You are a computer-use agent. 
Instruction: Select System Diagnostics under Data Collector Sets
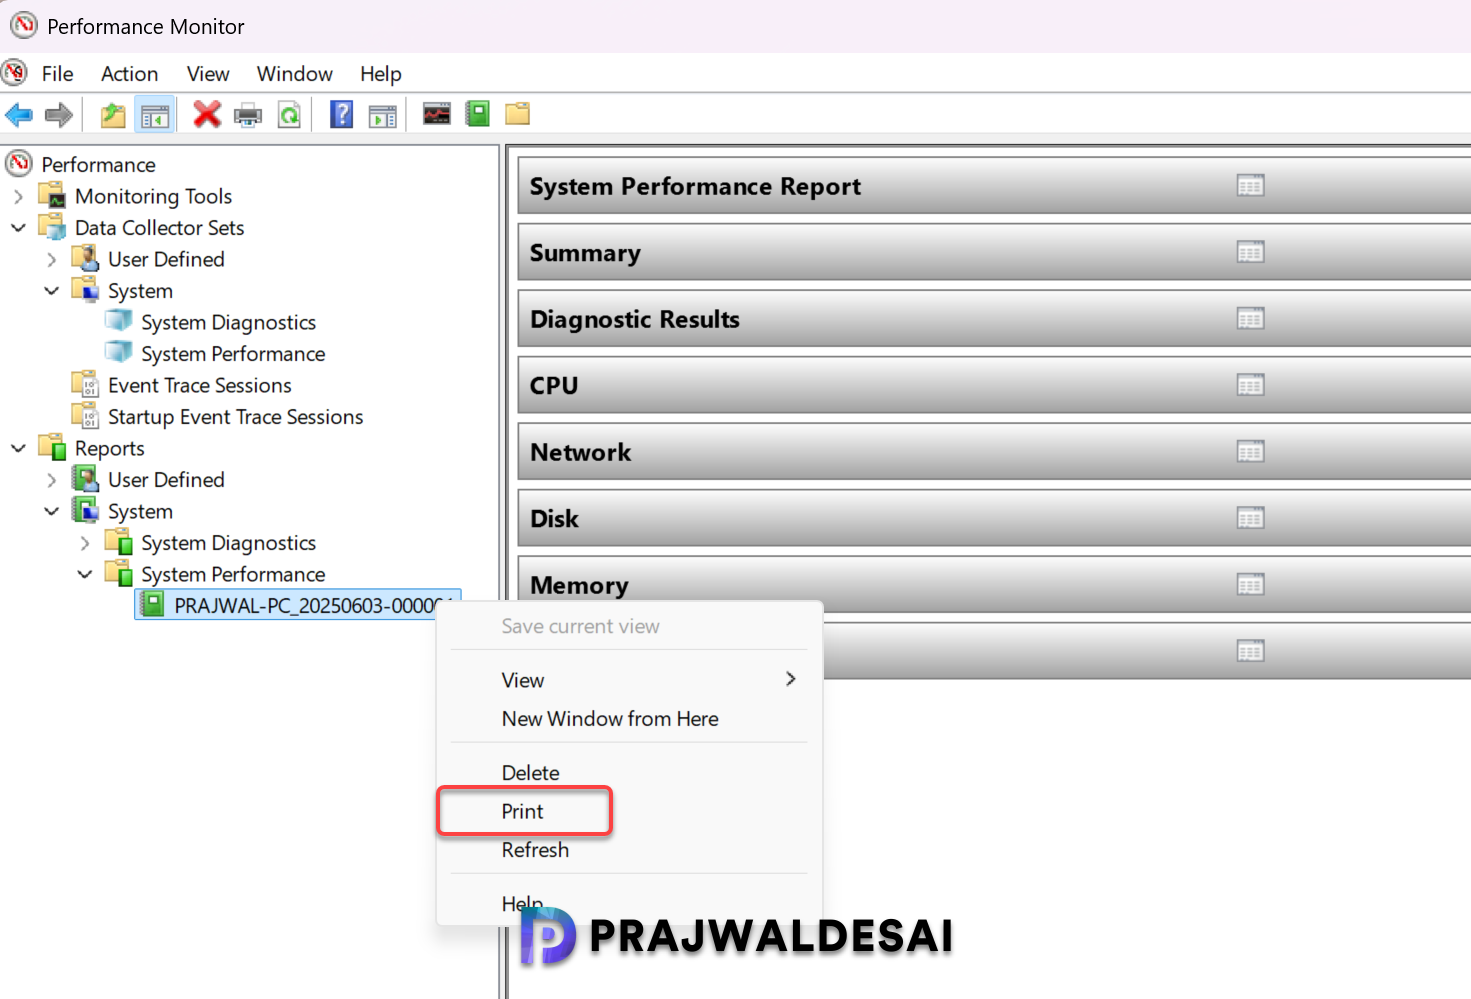click(229, 322)
